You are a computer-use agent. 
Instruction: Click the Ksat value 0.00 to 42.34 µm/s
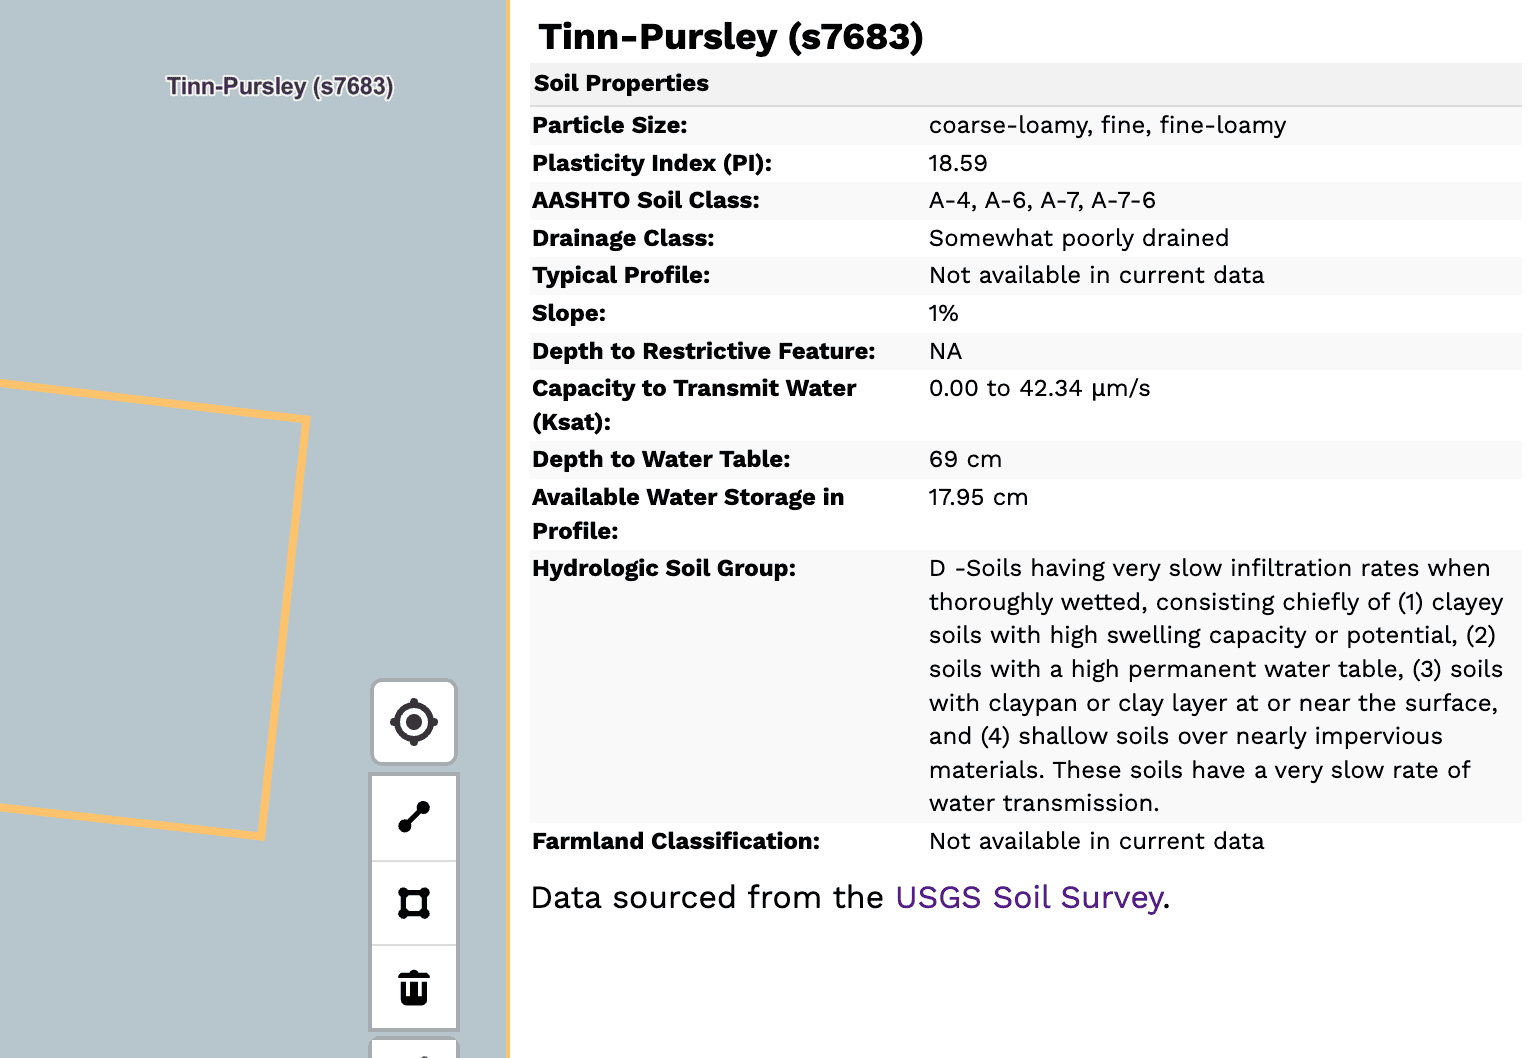click(x=1039, y=388)
